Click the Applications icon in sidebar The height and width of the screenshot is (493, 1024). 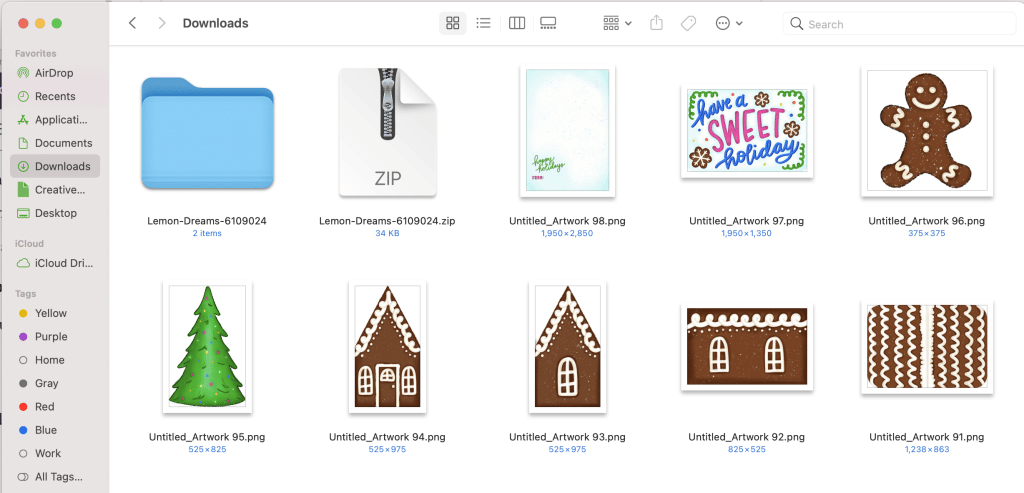point(24,119)
